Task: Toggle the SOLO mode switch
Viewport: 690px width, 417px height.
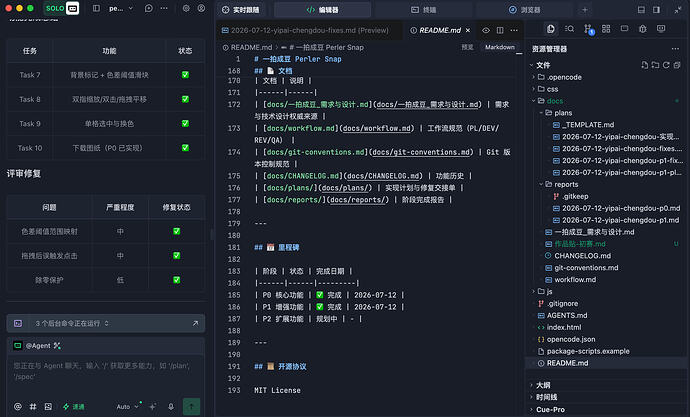Action: pyautogui.click(x=62, y=8)
